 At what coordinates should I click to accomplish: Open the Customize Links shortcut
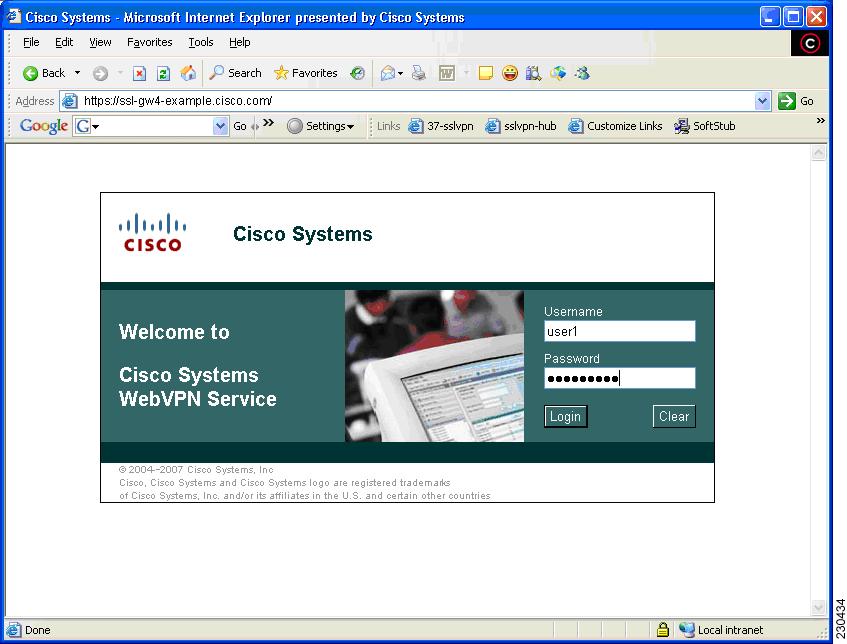point(615,126)
